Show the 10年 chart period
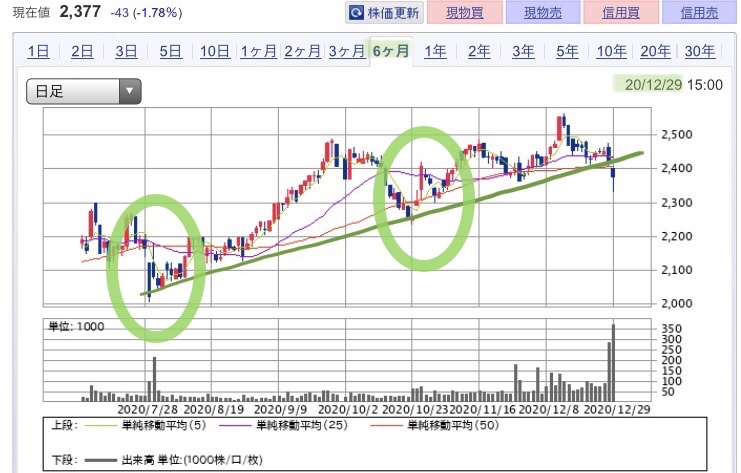This screenshot has height=473, width=741. 612,51
